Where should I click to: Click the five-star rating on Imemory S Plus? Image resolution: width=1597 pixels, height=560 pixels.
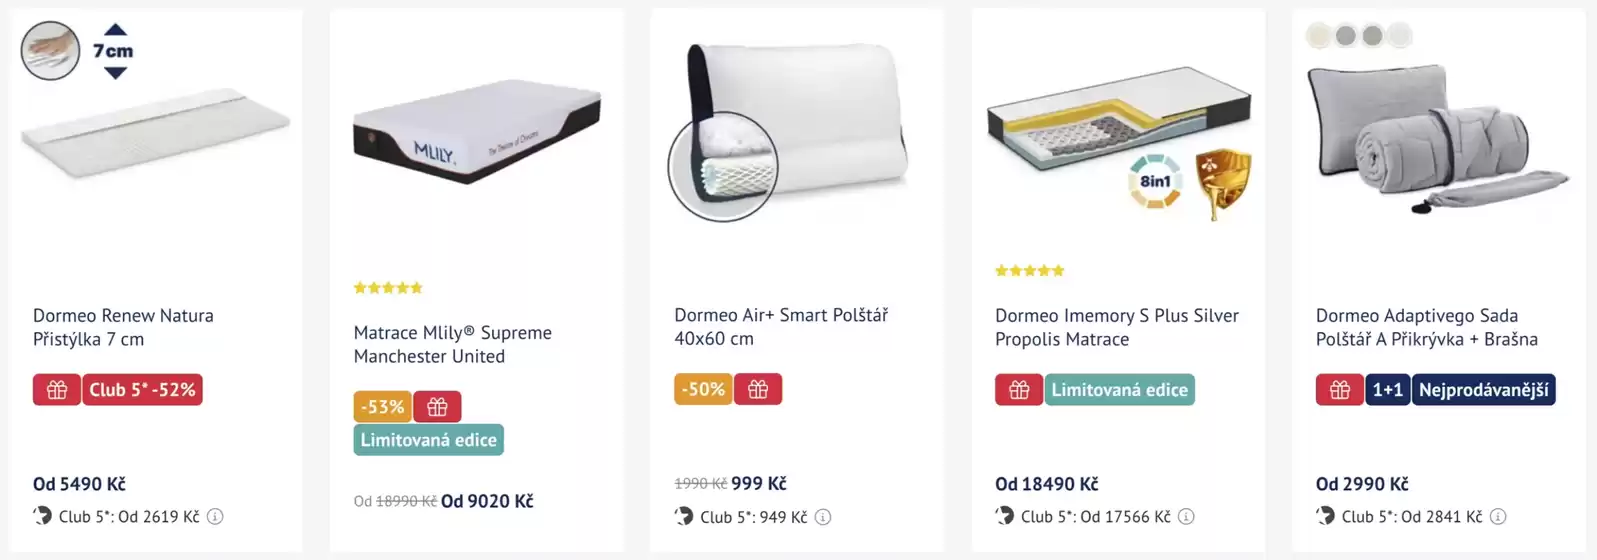(x=1029, y=271)
